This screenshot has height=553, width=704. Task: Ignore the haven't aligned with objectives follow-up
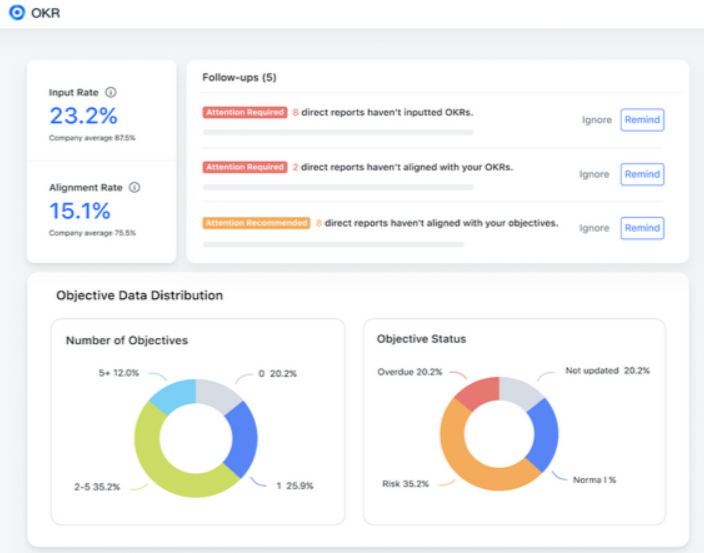pyautogui.click(x=594, y=228)
